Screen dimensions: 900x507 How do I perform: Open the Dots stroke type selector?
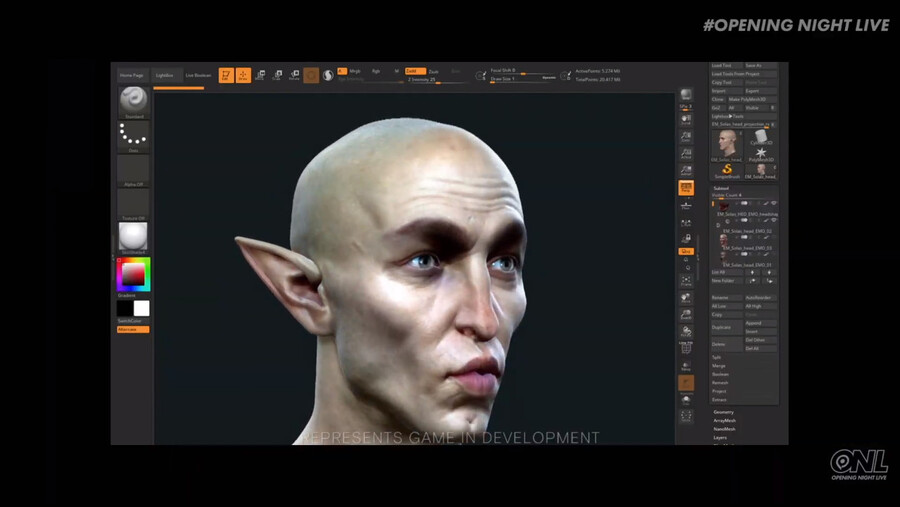point(133,135)
